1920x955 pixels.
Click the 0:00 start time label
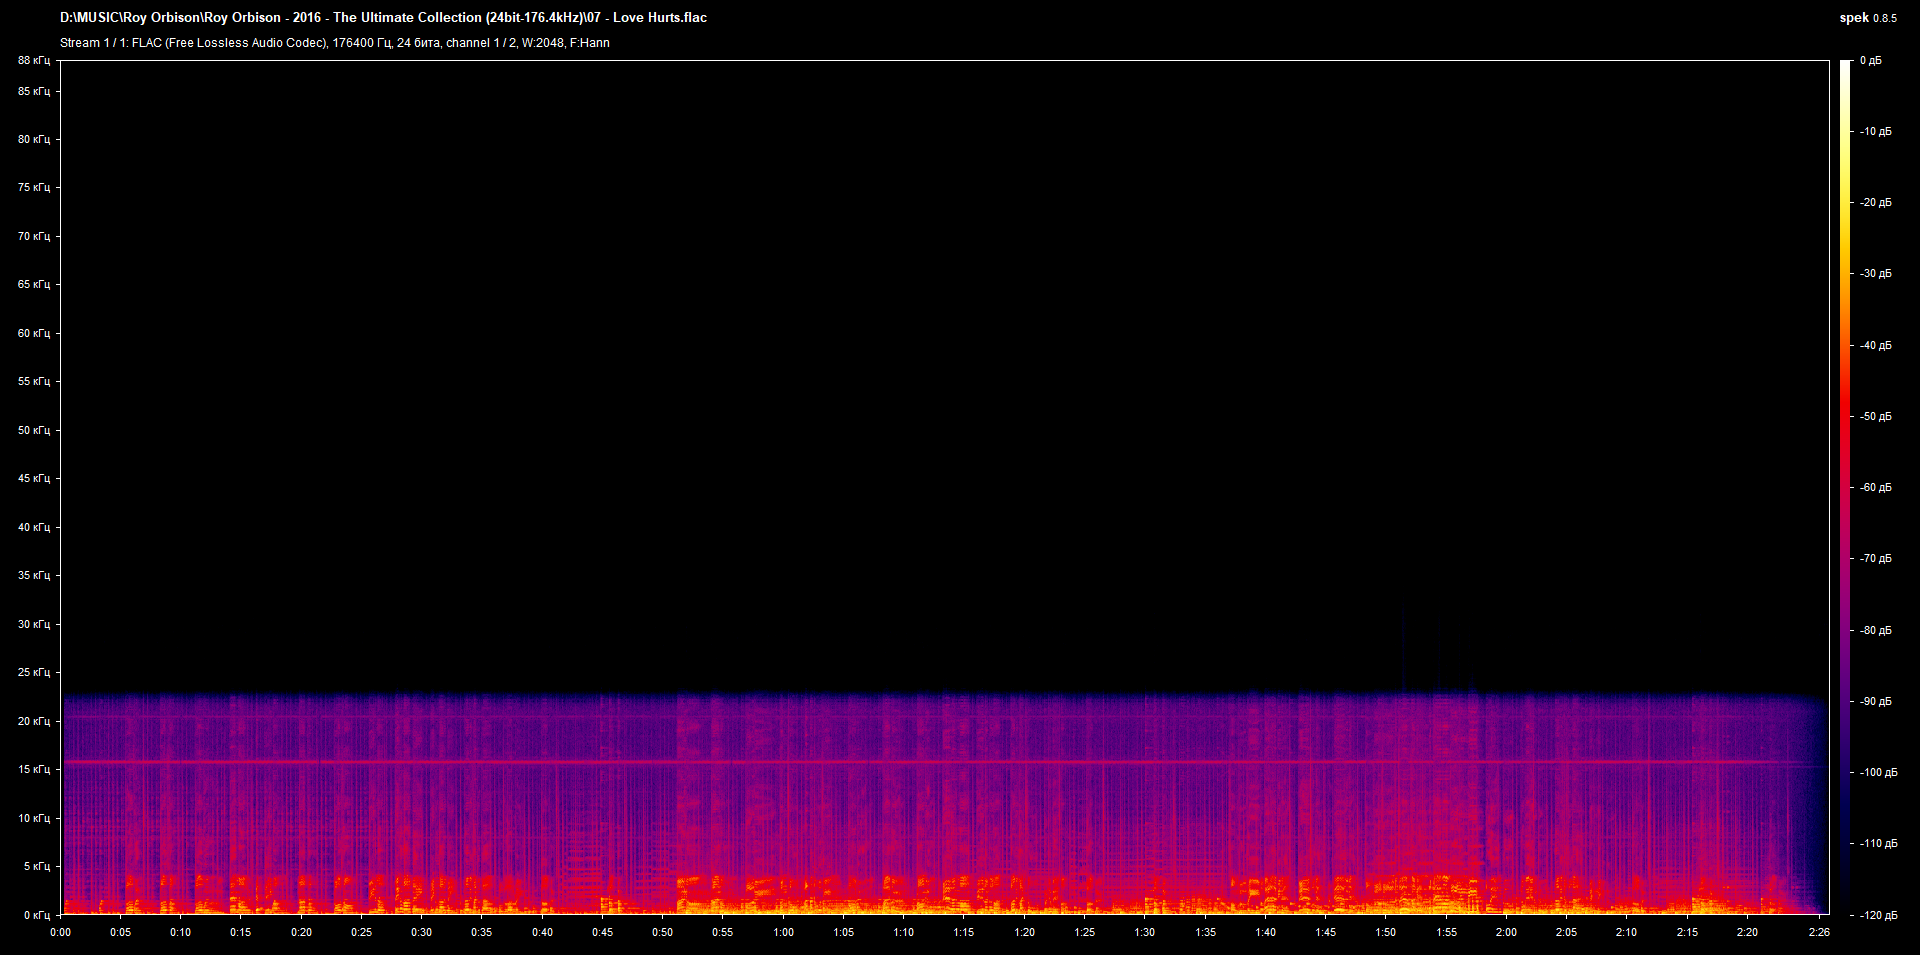(x=61, y=932)
